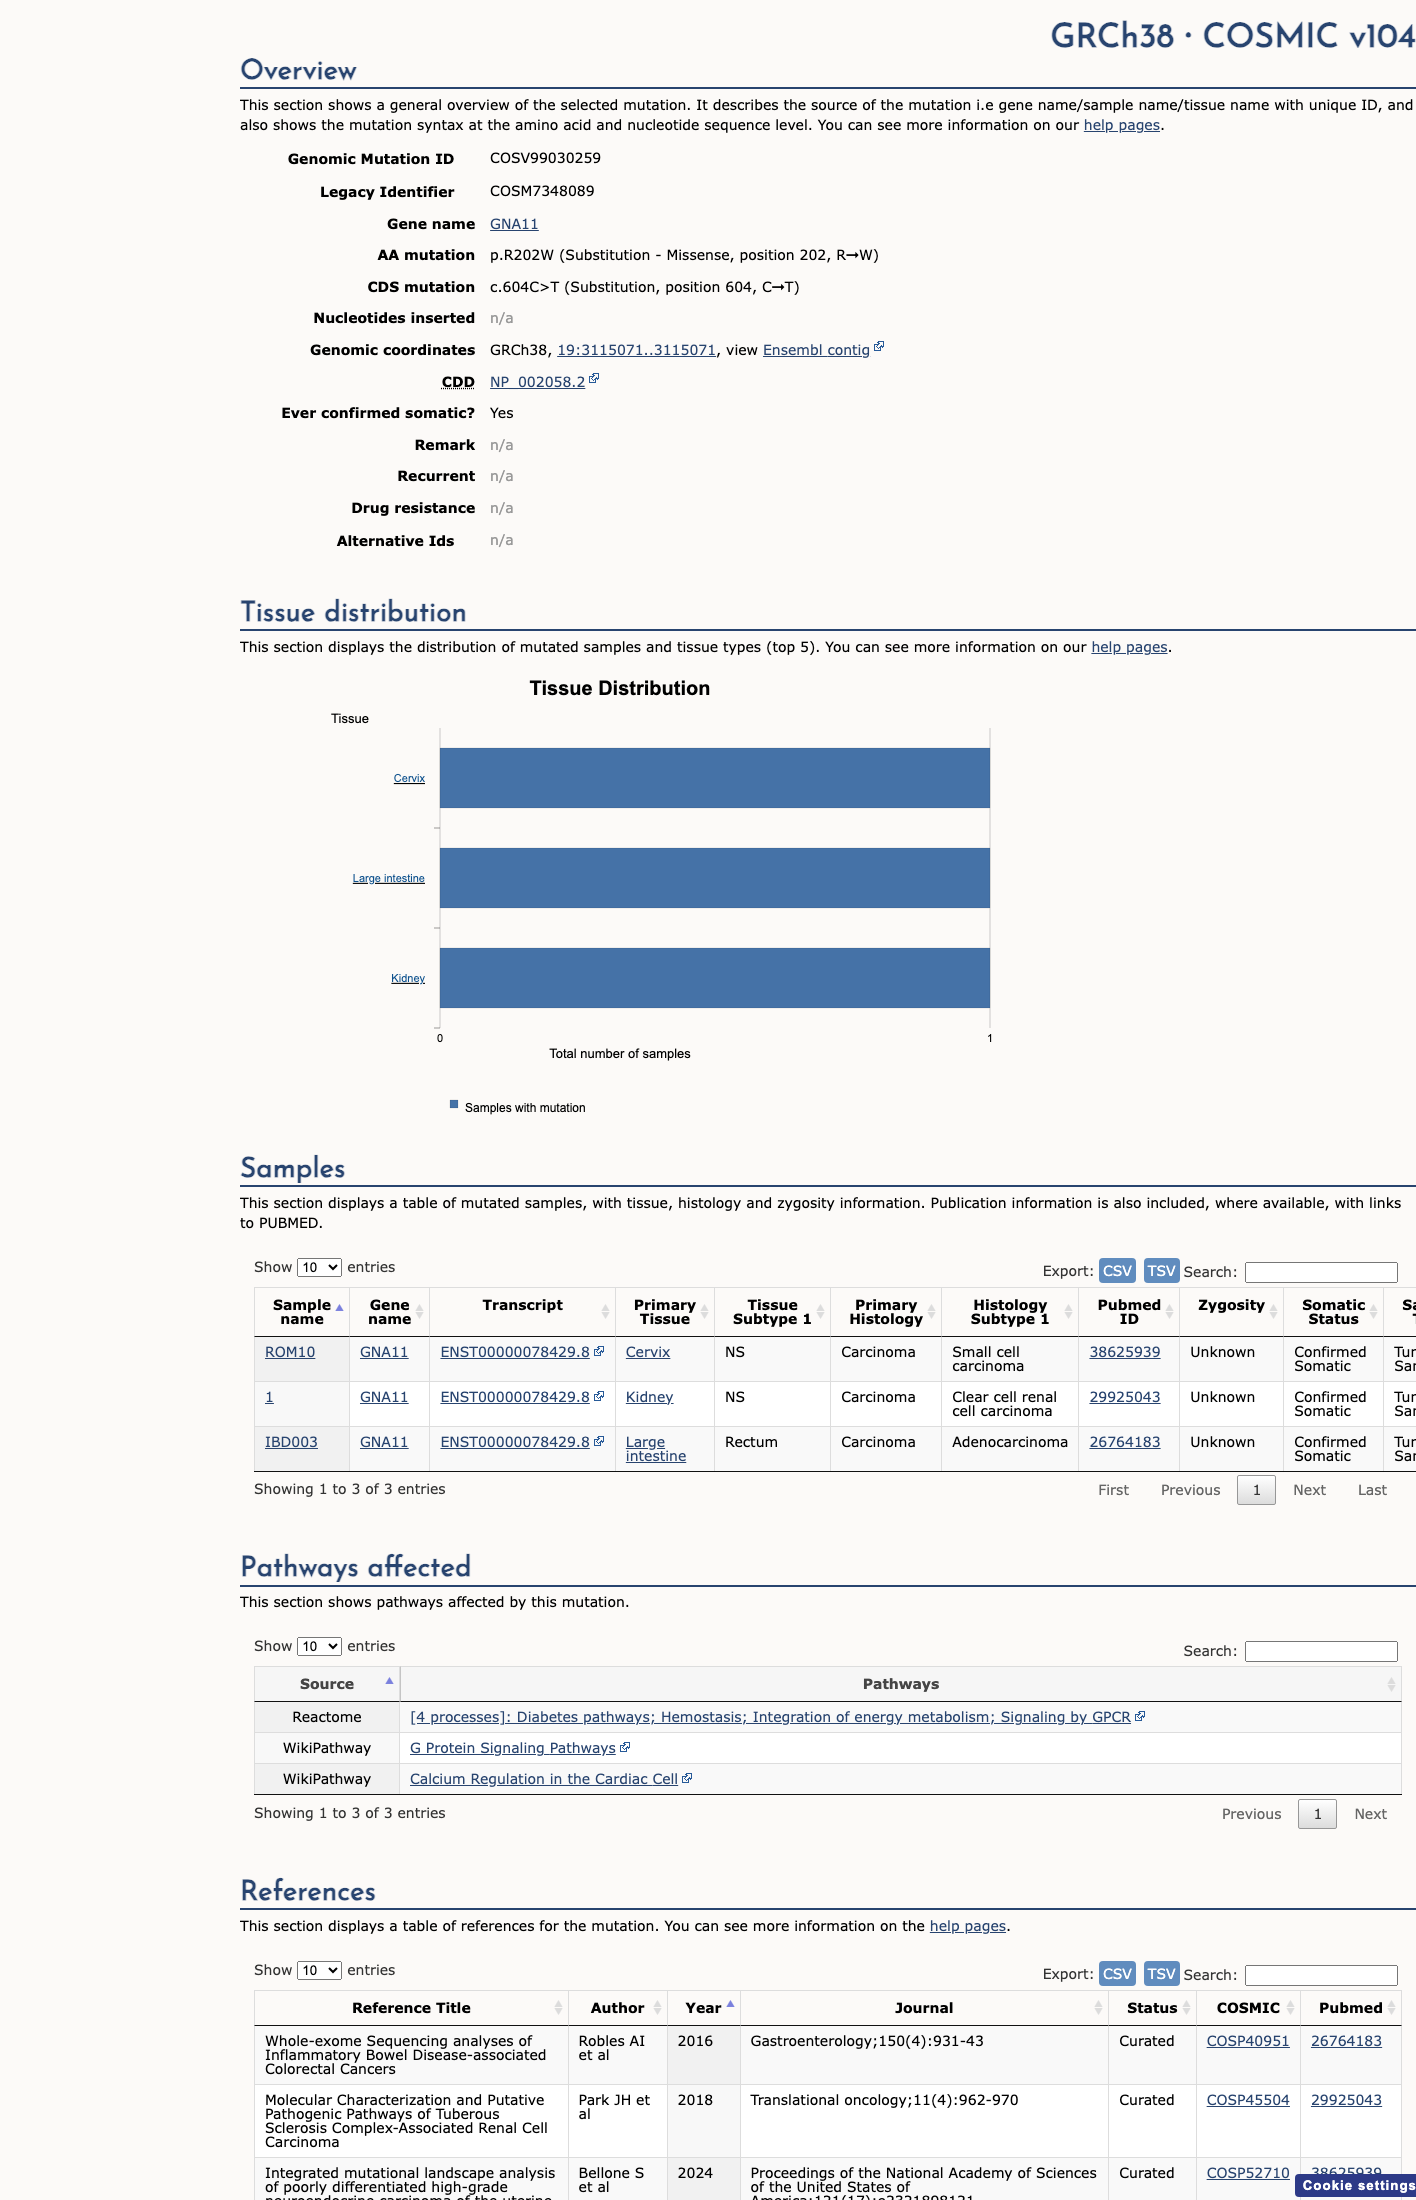
Task: Sort References by Year column
Action: point(703,2008)
